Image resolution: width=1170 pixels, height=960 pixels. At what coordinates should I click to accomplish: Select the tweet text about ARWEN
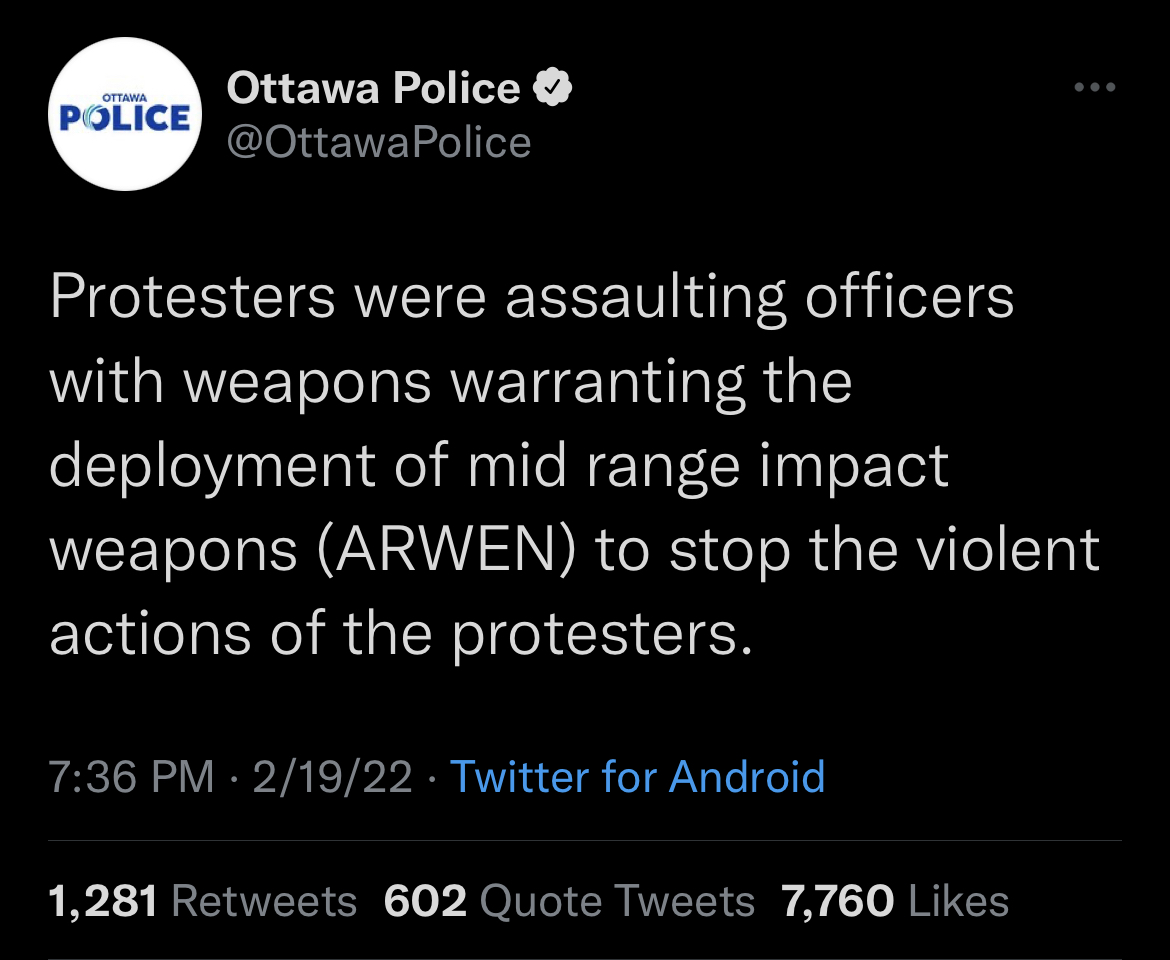point(574,465)
